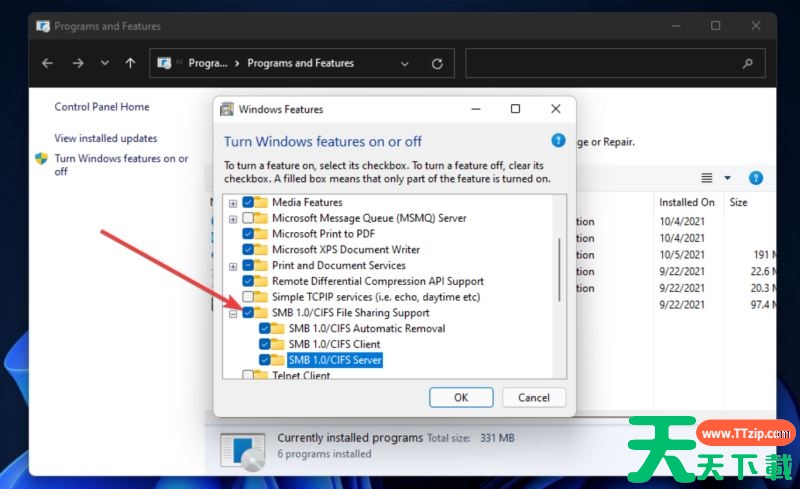Check the Microsoft Message Queue (MSMQ) Server checkbox
Image resolution: width=800 pixels, height=489 pixels.
tap(248, 218)
